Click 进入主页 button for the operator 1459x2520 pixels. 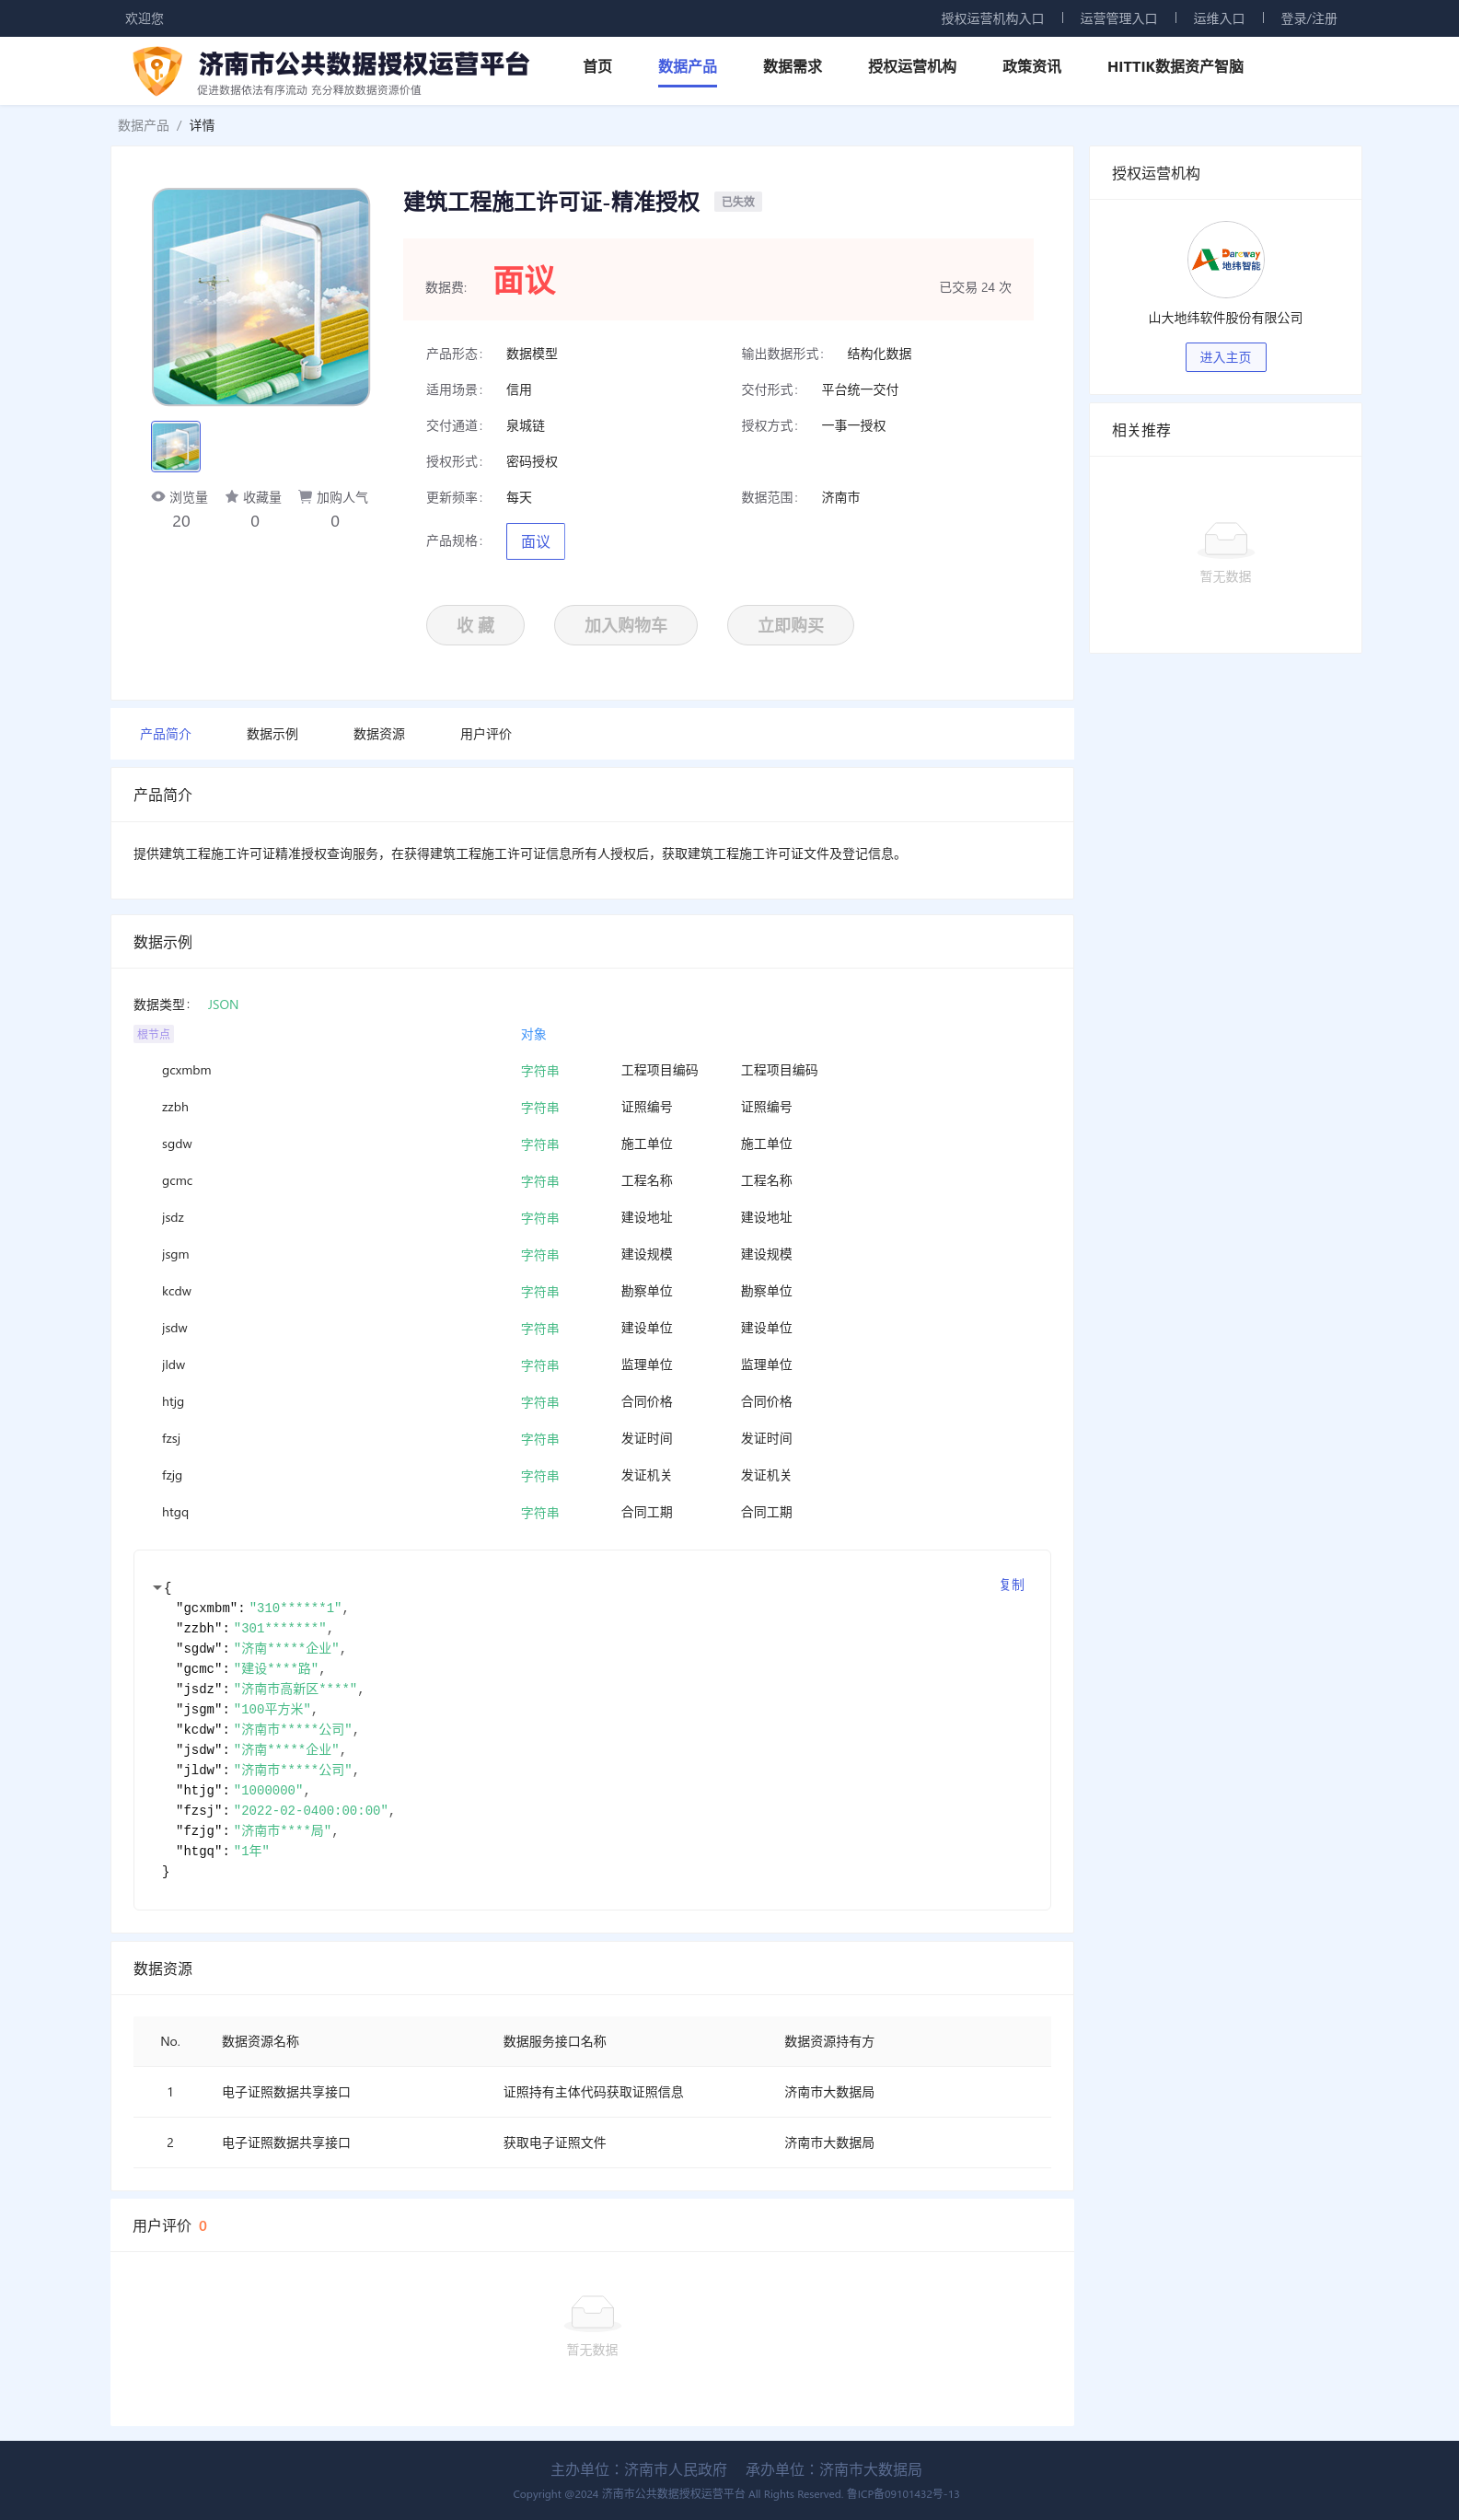click(1225, 357)
